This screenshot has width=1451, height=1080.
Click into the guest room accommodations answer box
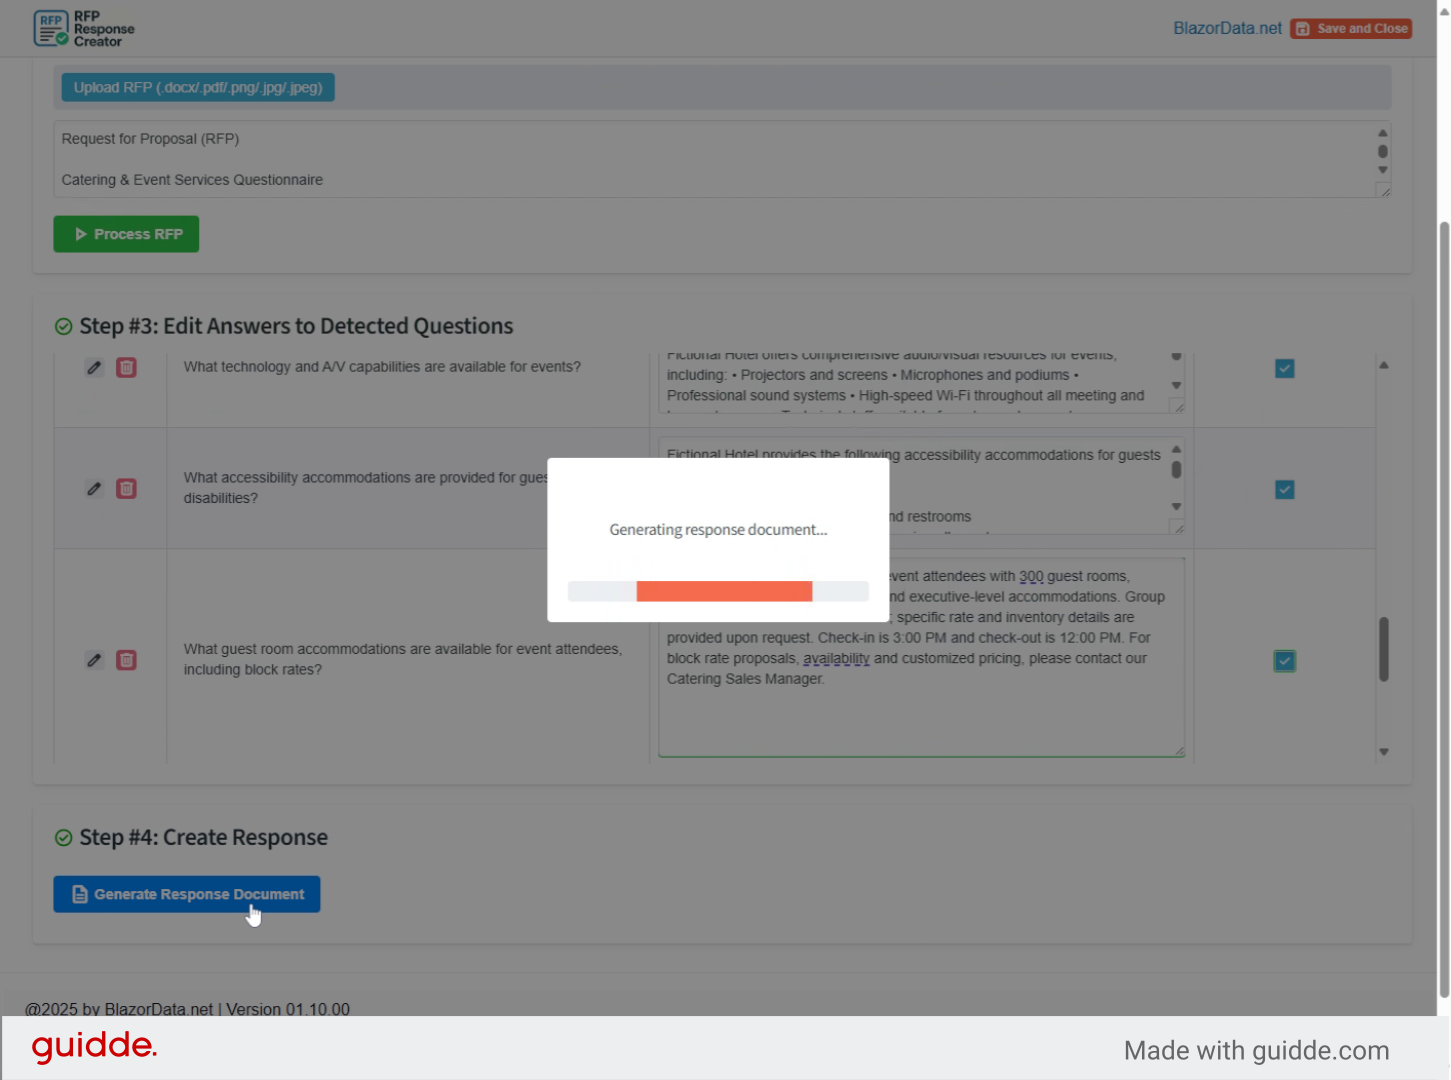click(x=921, y=657)
